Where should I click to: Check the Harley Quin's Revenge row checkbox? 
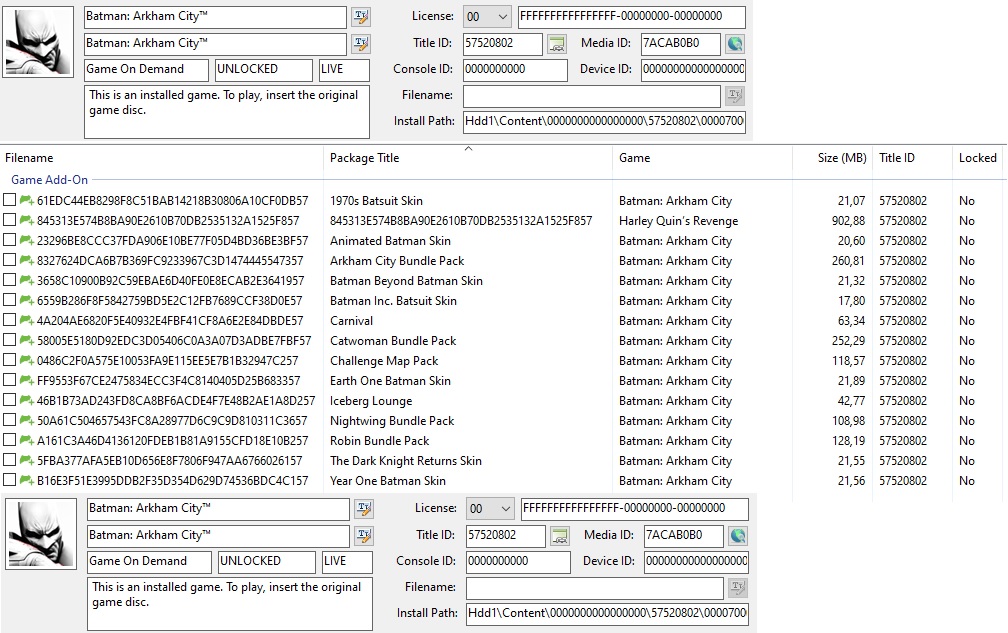[9, 220]
